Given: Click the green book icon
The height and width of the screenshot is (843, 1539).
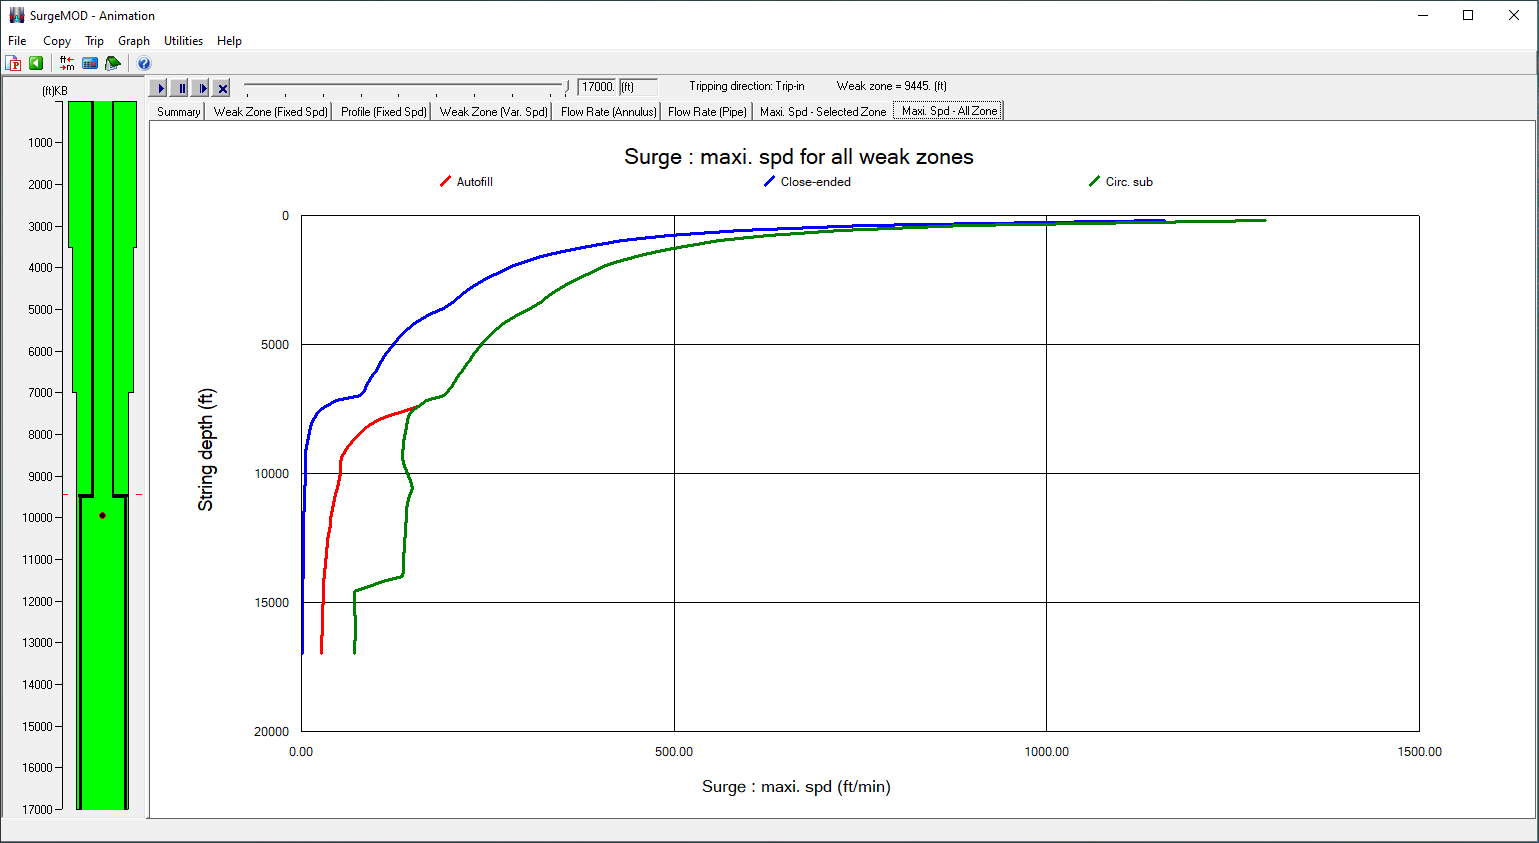Looking at the screenshot, I should point(113,63).
